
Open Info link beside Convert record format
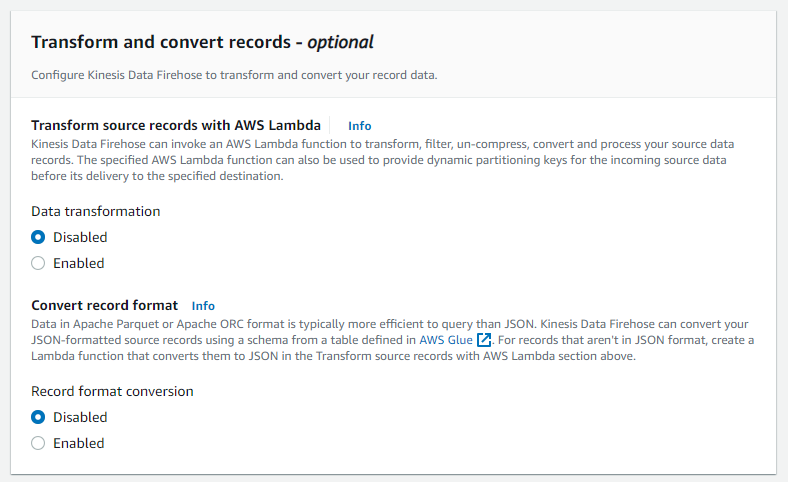[x=203, y=306]
